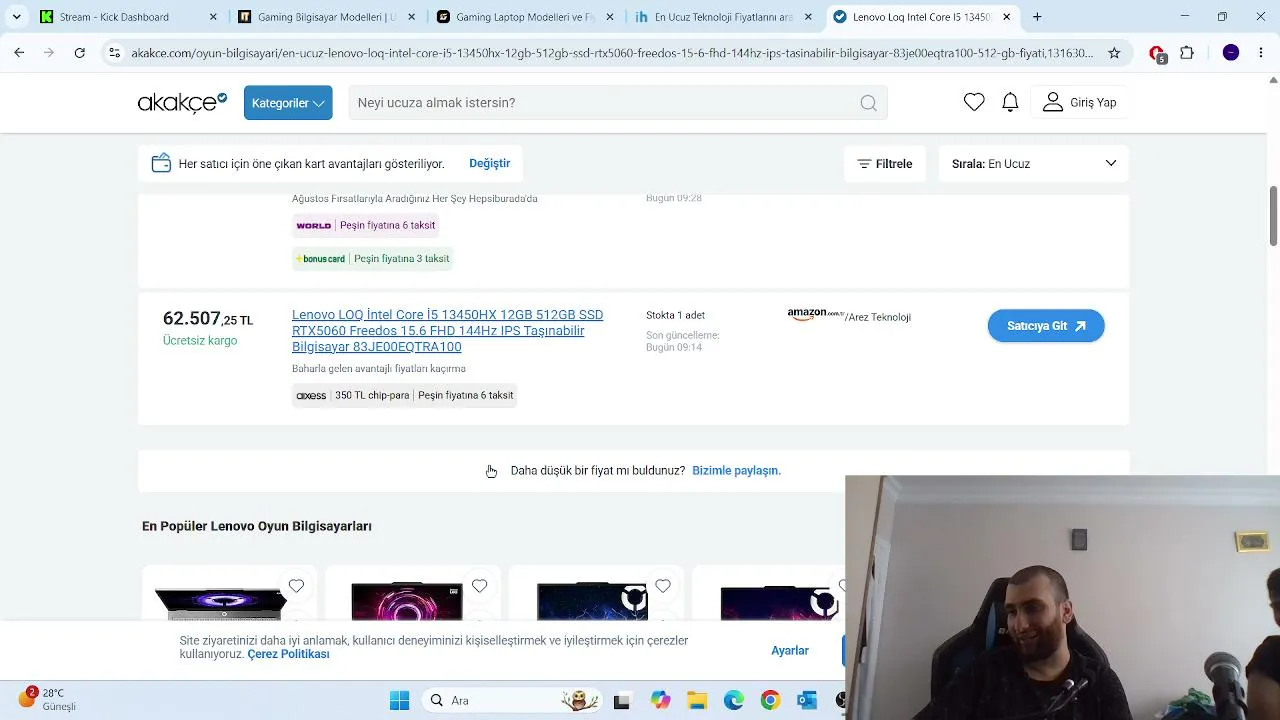This screenshot has height=720, width=1280.
Task: Click the browser address bar URL
Action: tap(612, 53)
